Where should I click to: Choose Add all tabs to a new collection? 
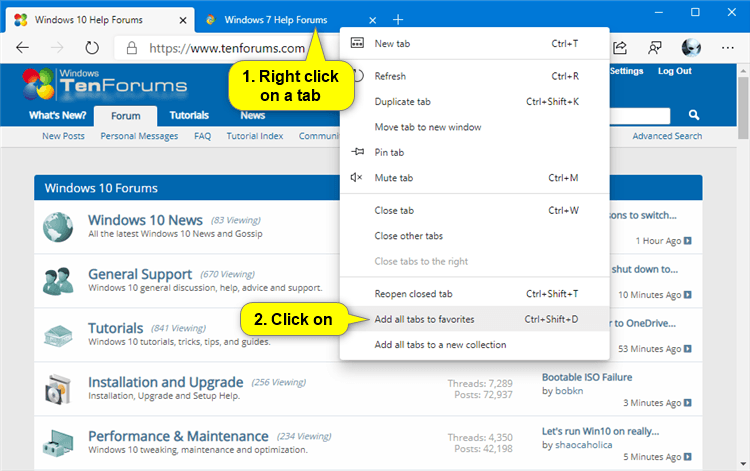(x=474, y=344)
